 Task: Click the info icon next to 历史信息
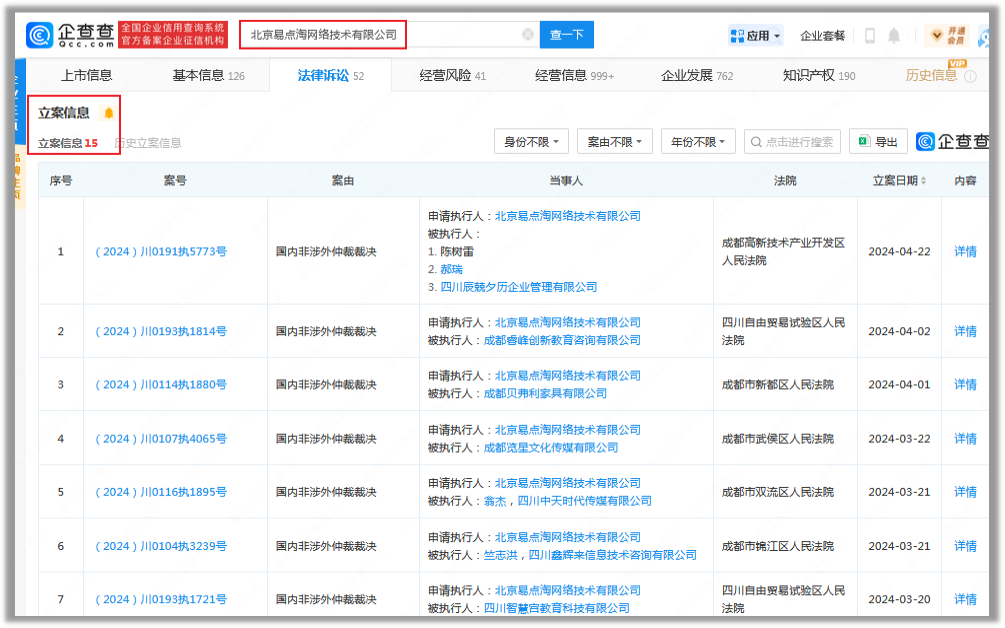970,76
